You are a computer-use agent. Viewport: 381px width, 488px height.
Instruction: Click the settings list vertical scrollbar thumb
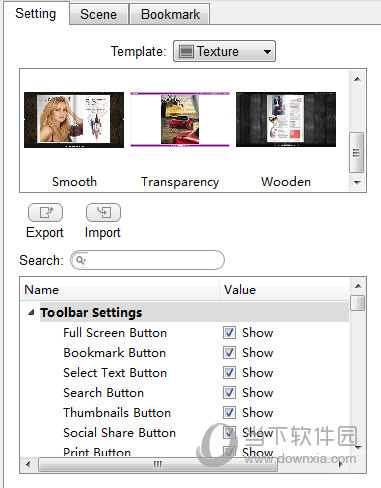point(358,303)
